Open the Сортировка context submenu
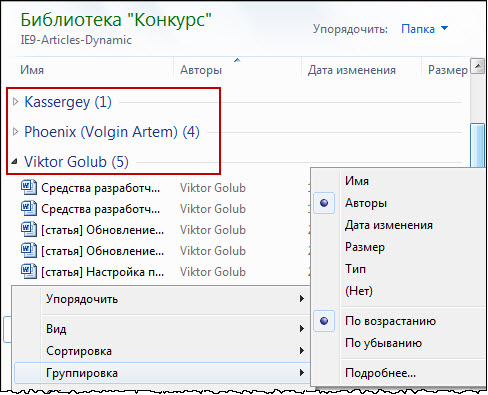This screenshot has width=488, height=395. [161, 351]
